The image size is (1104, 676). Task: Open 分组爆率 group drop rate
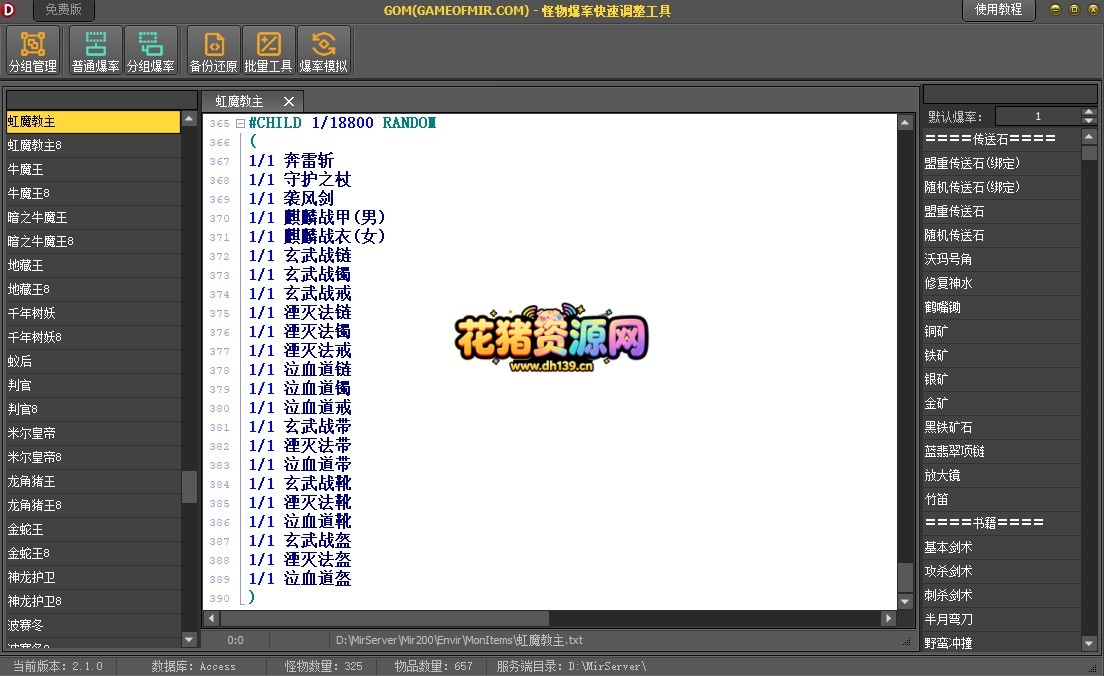click(151, 51)
